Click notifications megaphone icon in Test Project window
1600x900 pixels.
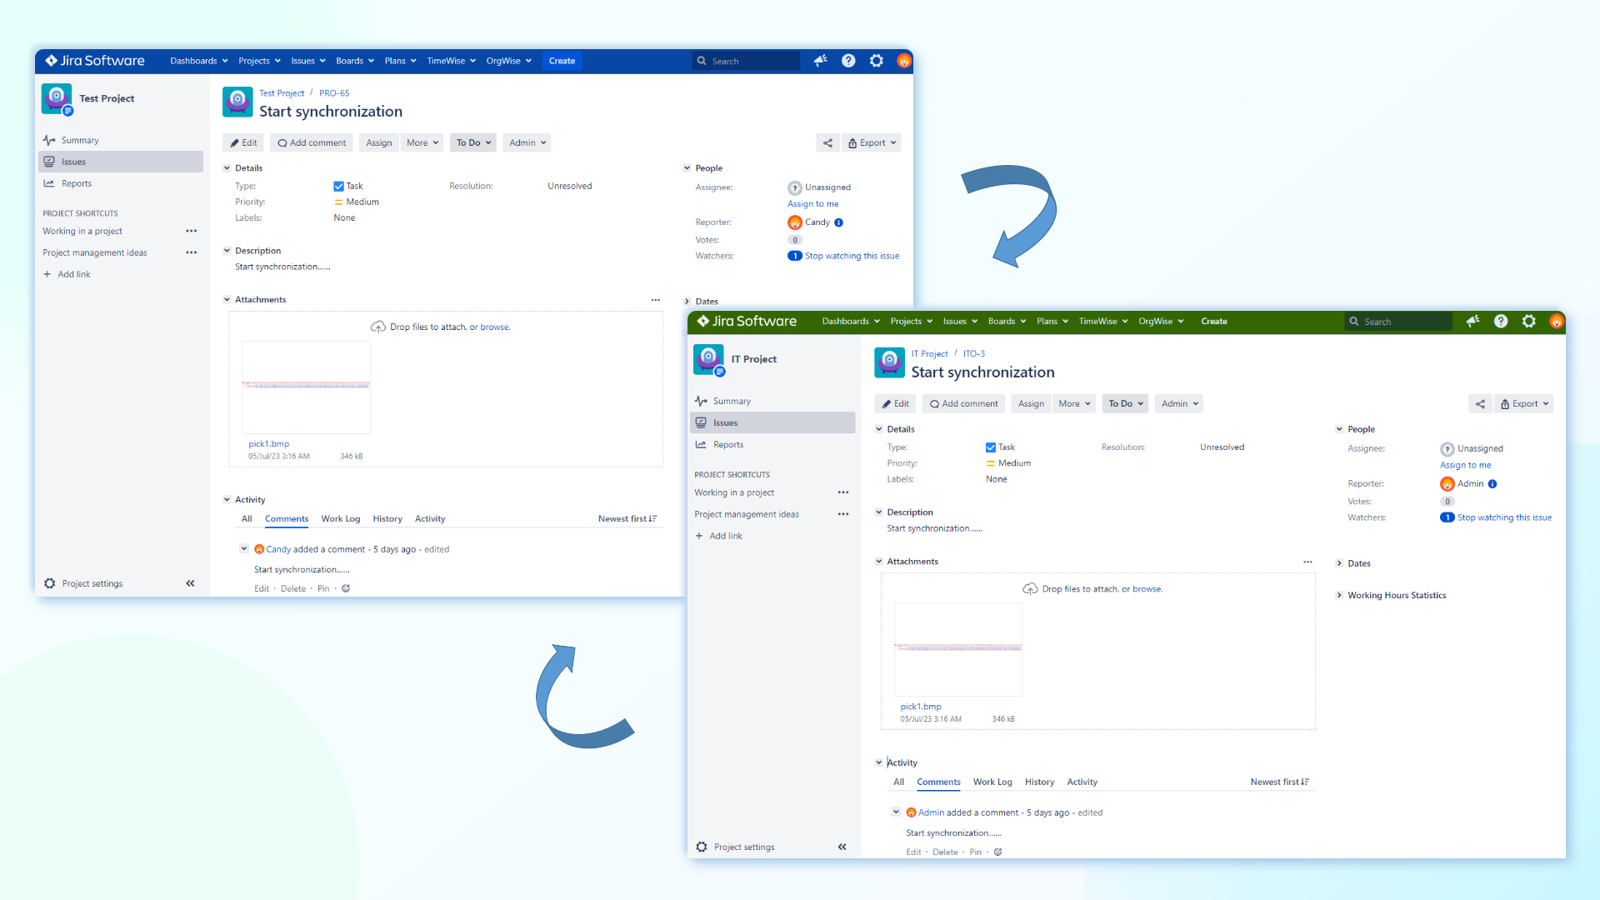click(820, 61)
